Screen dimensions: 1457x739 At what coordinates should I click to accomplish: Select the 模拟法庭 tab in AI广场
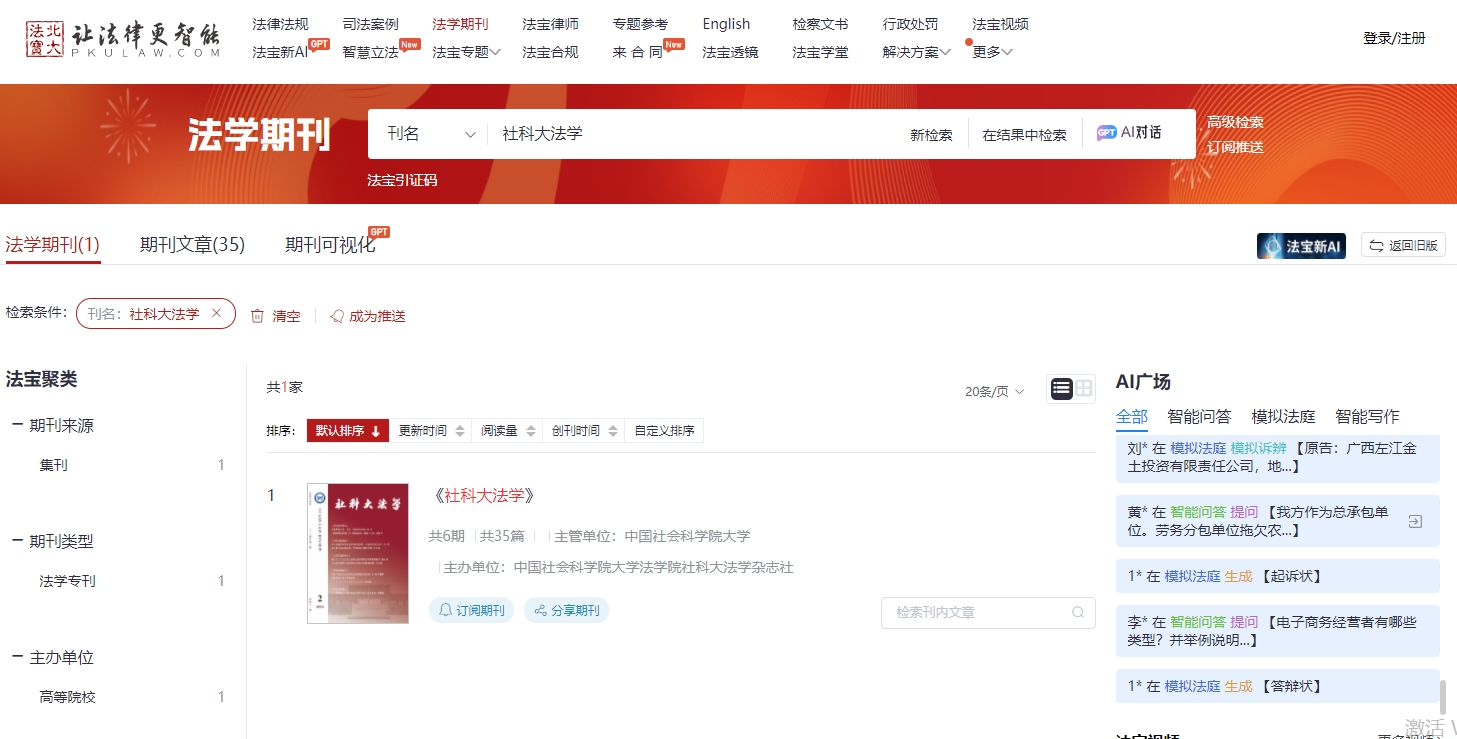tap(1283, 417)
